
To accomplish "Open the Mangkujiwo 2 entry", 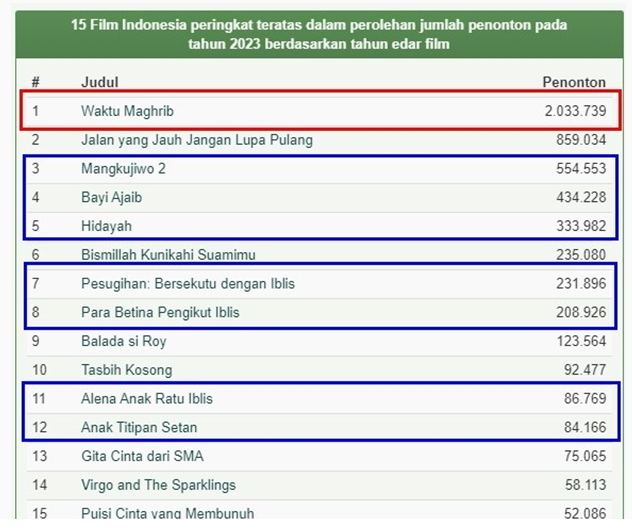I will coord(123,169).
